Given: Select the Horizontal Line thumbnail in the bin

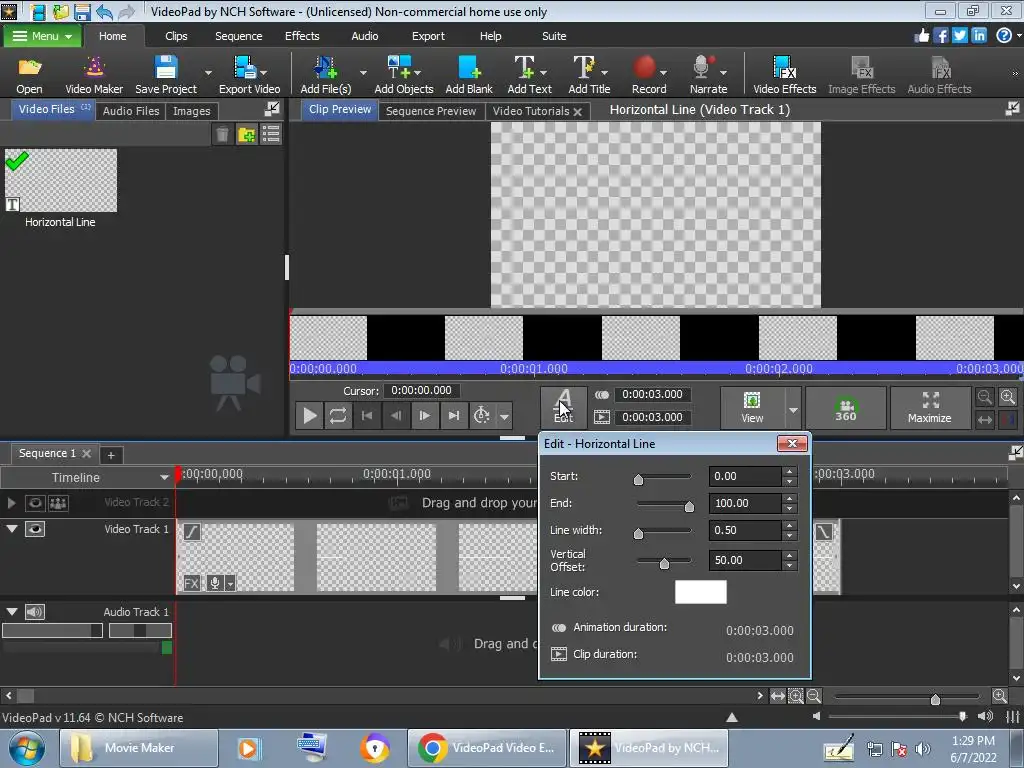Looking at the screenshot, I should click(61, 181).
